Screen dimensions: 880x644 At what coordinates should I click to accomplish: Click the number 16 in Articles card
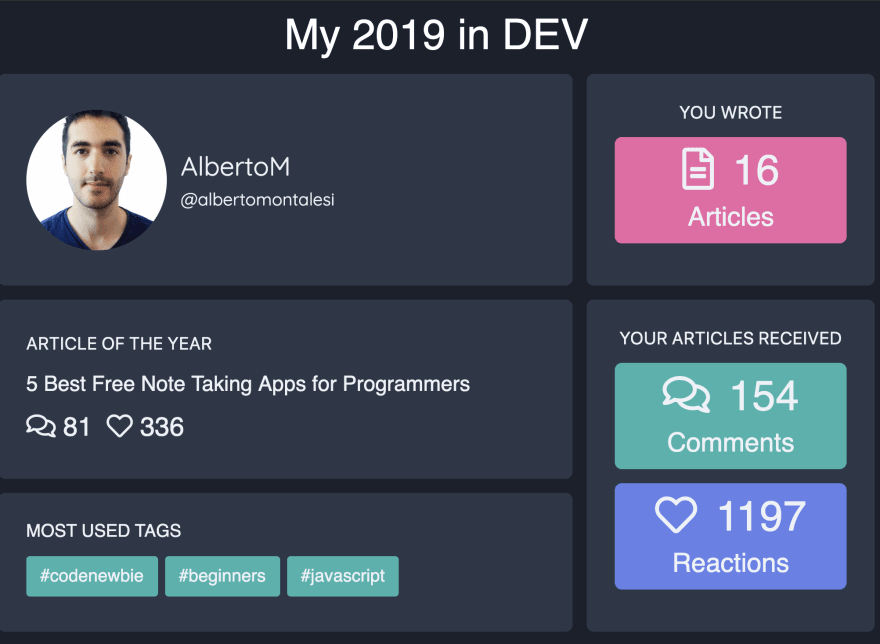(x=757, y=170)
